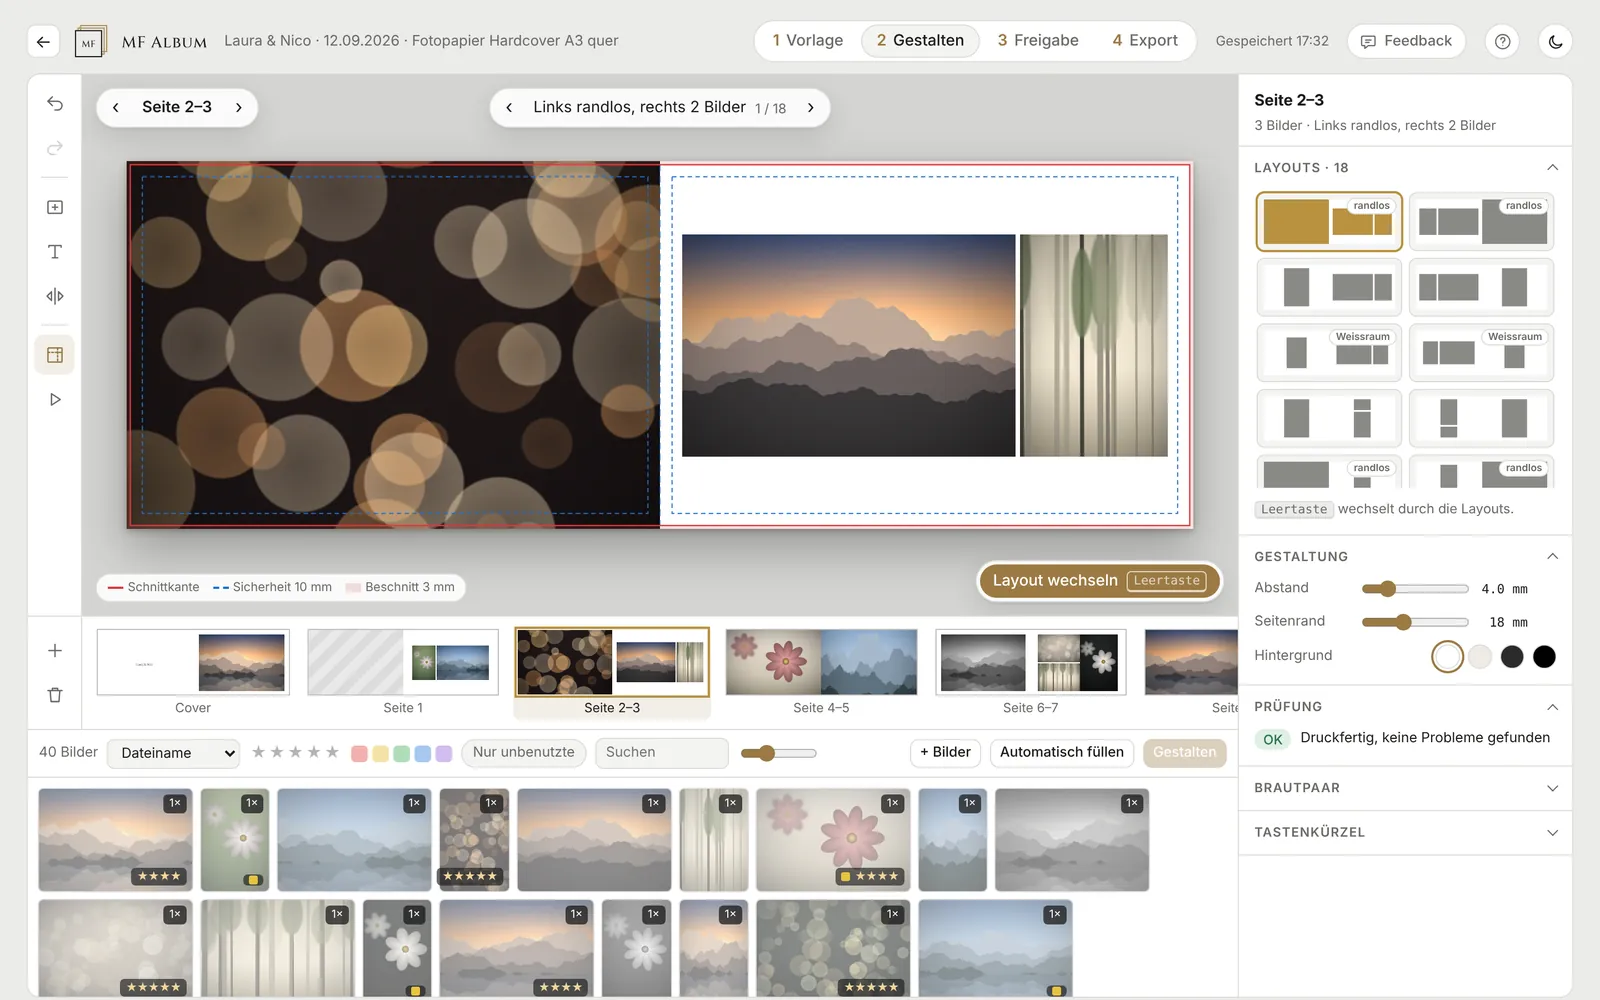Toggle dark mode moon icon
The image size is (1600, 1000).
(x=1555, y=41)
